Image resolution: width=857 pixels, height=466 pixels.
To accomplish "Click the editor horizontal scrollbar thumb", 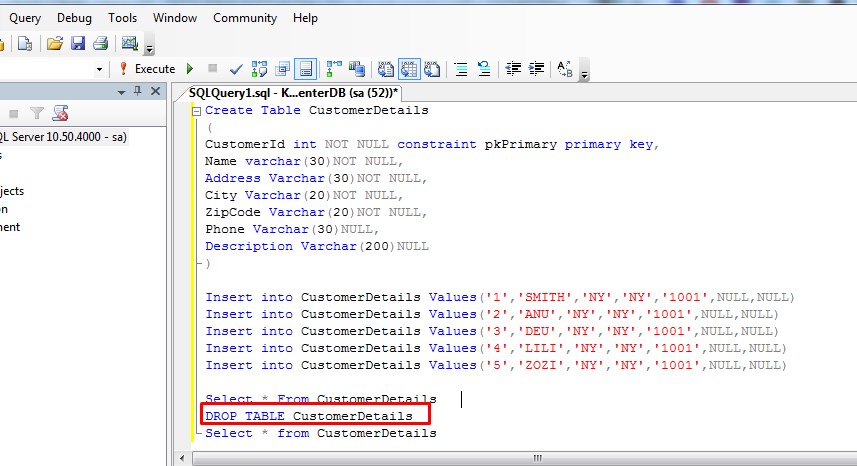I will [538, 458].
